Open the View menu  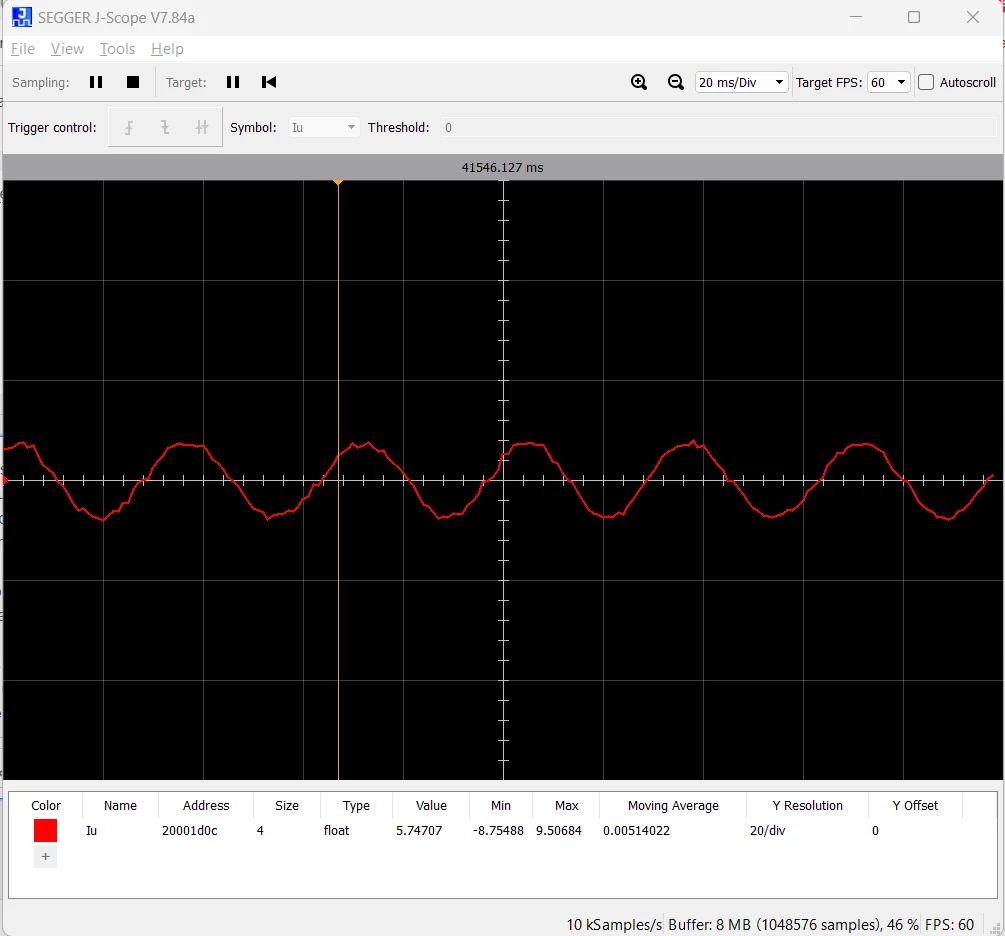[67, 49]
